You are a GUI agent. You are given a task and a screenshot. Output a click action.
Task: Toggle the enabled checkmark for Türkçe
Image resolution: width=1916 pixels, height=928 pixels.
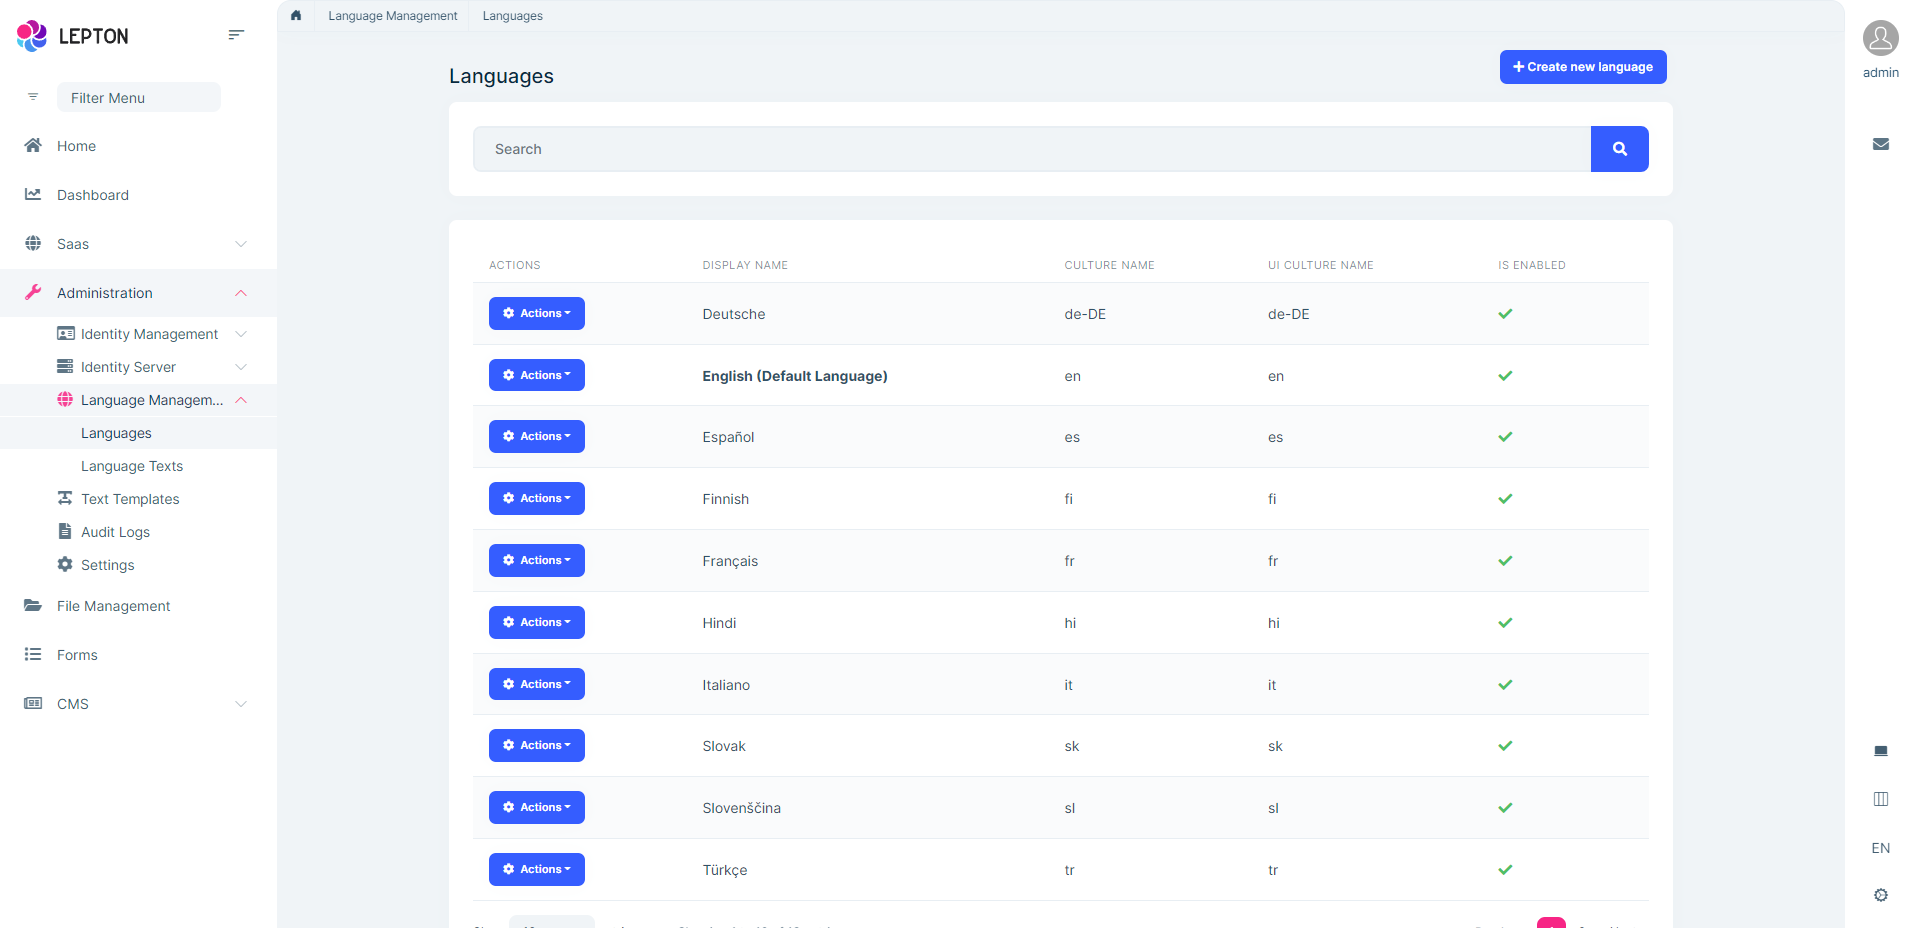click(1504, 870)
